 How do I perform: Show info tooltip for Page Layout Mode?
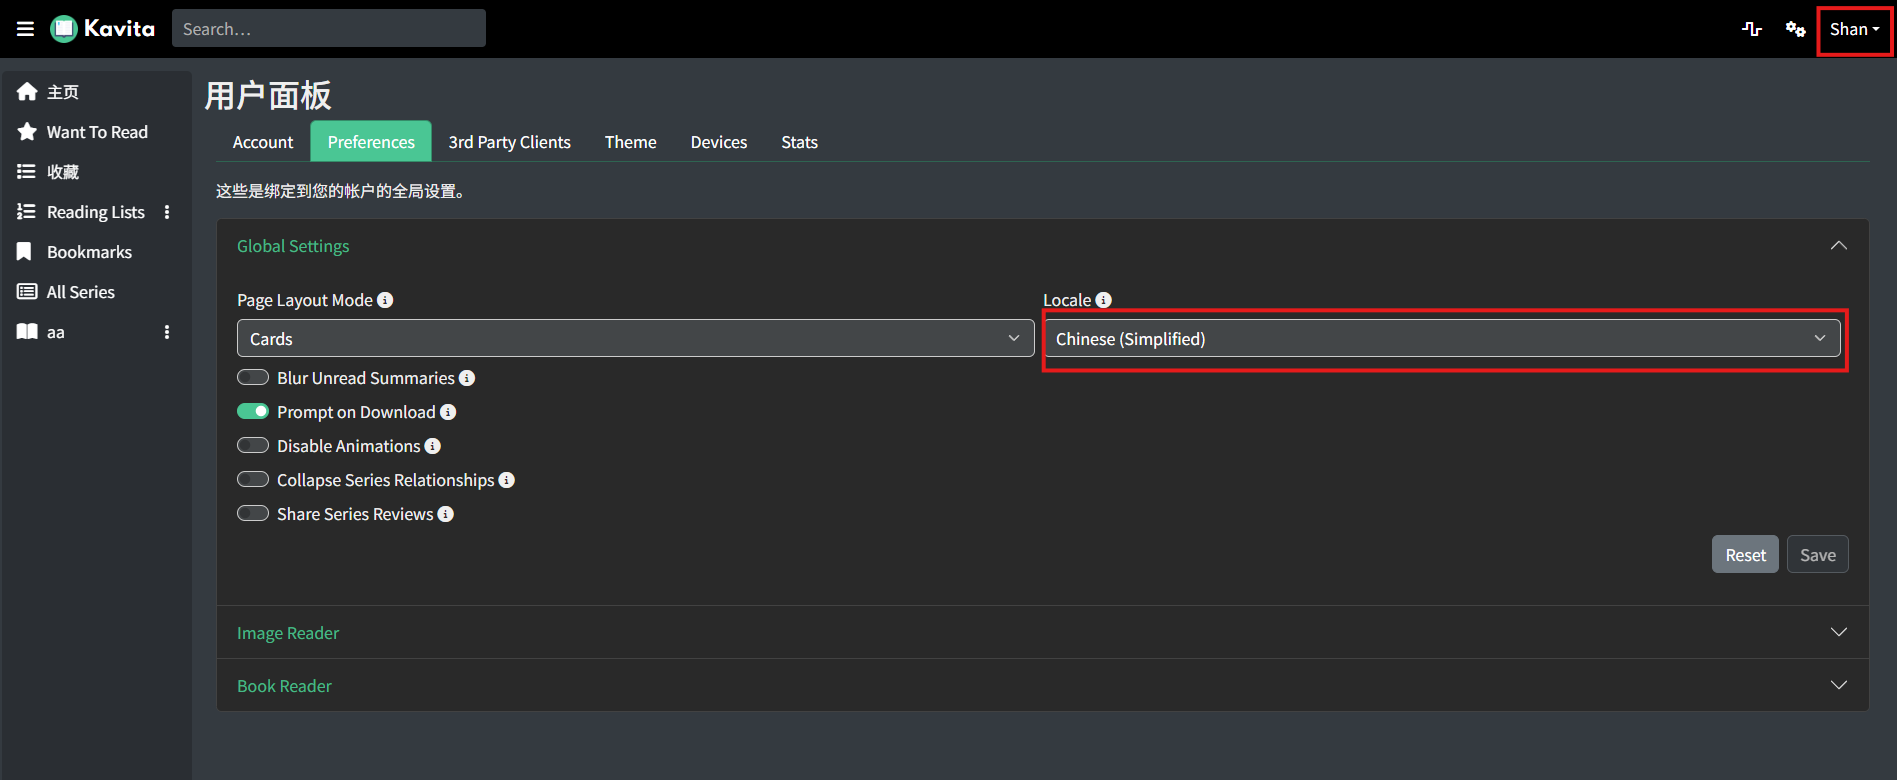click(x=385, y=300)
